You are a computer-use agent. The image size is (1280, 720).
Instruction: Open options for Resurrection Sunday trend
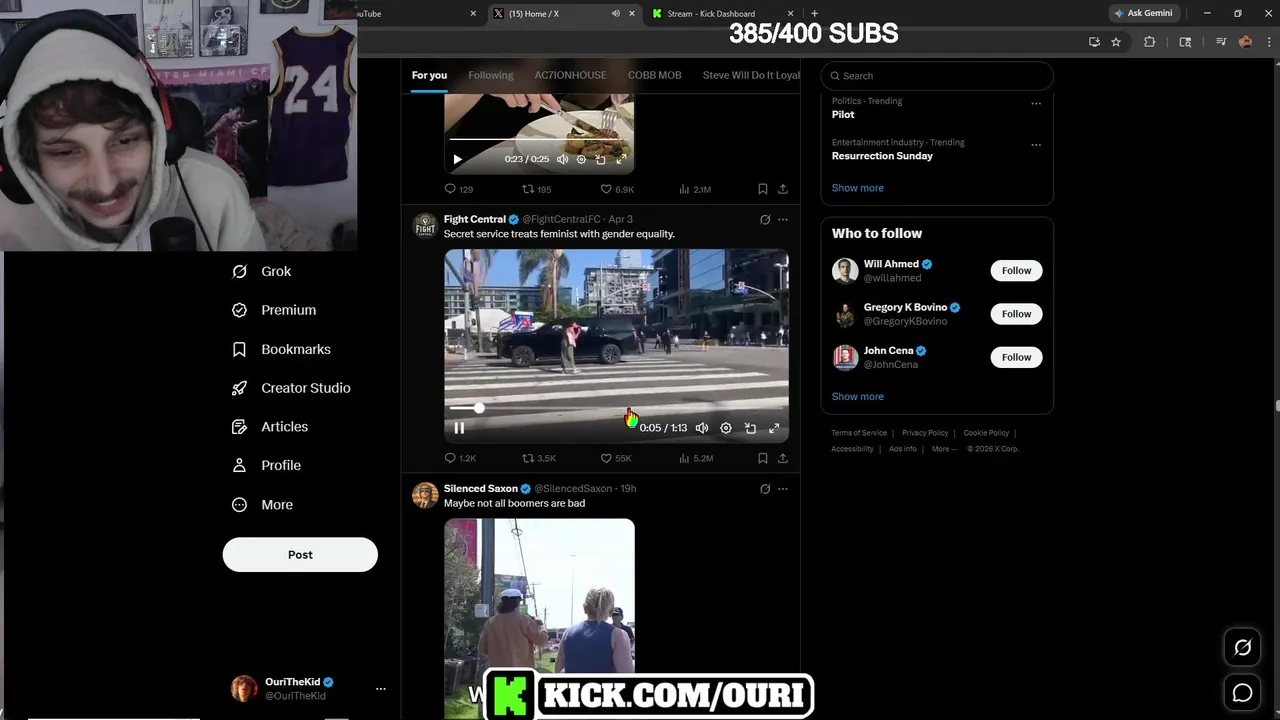(x=1036, y=144)
